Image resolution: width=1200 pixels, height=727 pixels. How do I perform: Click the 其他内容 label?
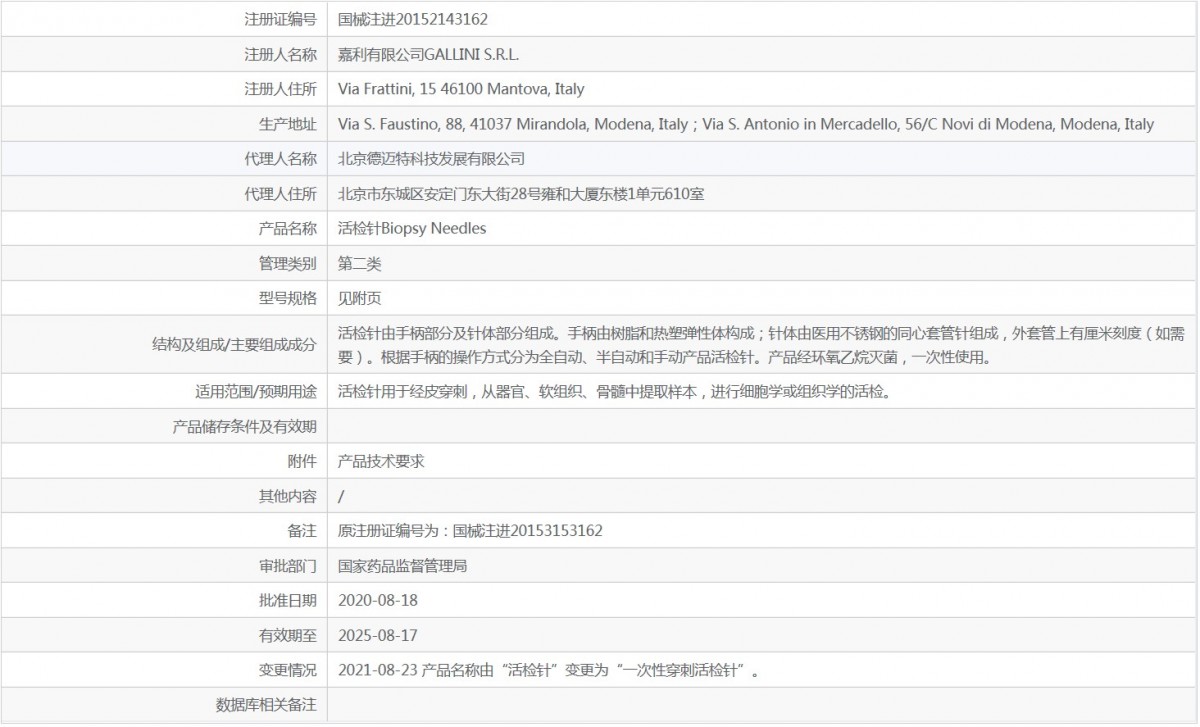[287, 496]
